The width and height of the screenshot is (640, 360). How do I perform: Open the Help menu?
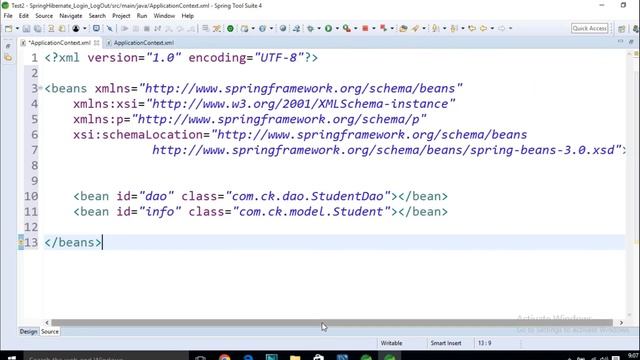pyautogui.click(x=187, y=16)
